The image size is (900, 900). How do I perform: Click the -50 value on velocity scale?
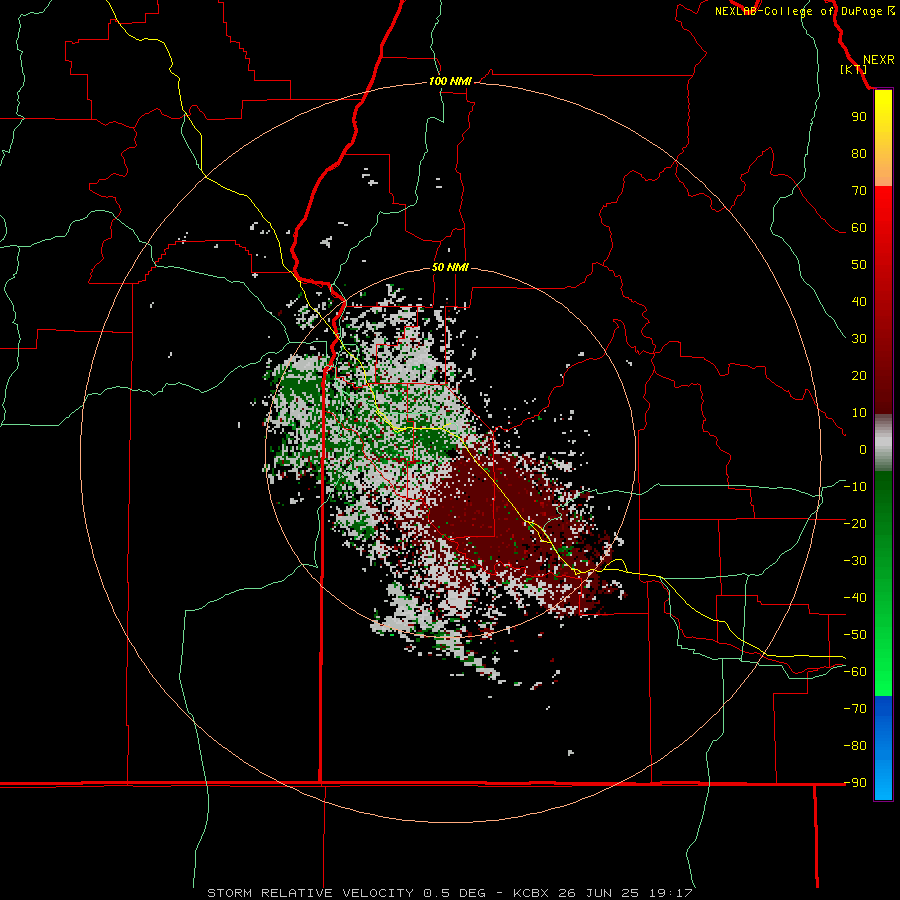pyautogui.click(x=855, y=635)
